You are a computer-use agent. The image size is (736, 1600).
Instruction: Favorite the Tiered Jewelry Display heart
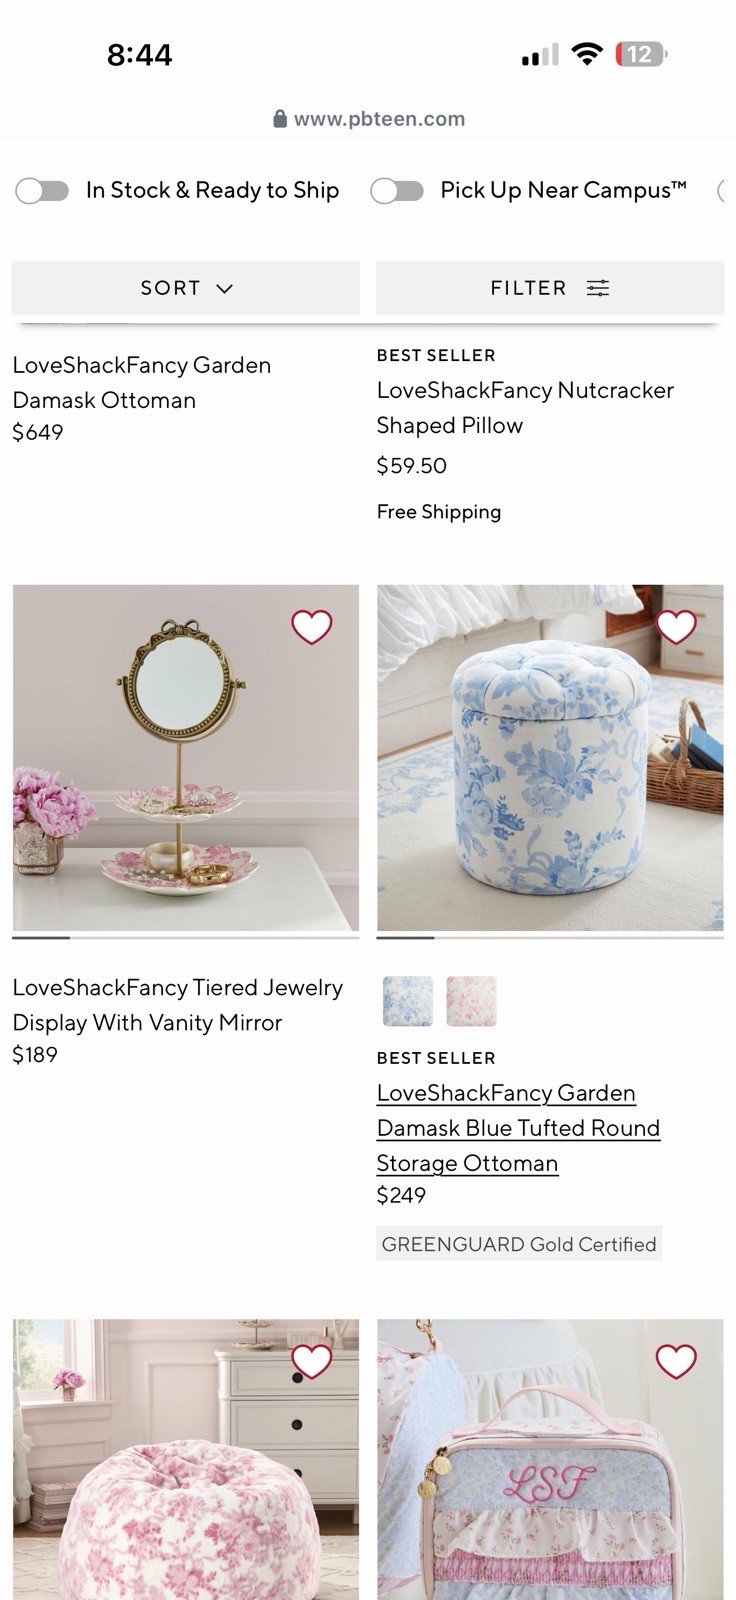point(311,627)
